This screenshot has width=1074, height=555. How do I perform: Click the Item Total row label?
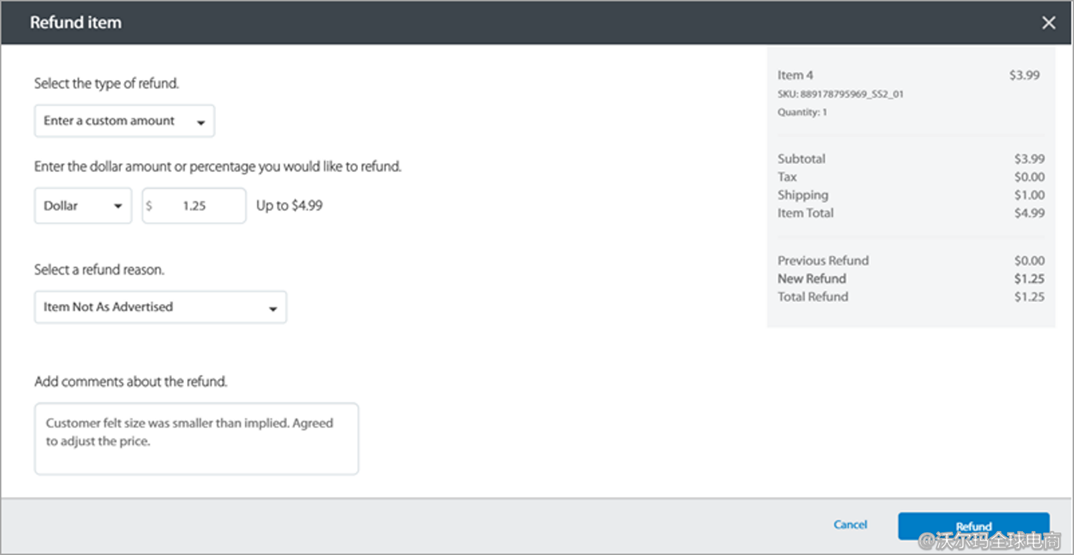[x=806, y=213]
